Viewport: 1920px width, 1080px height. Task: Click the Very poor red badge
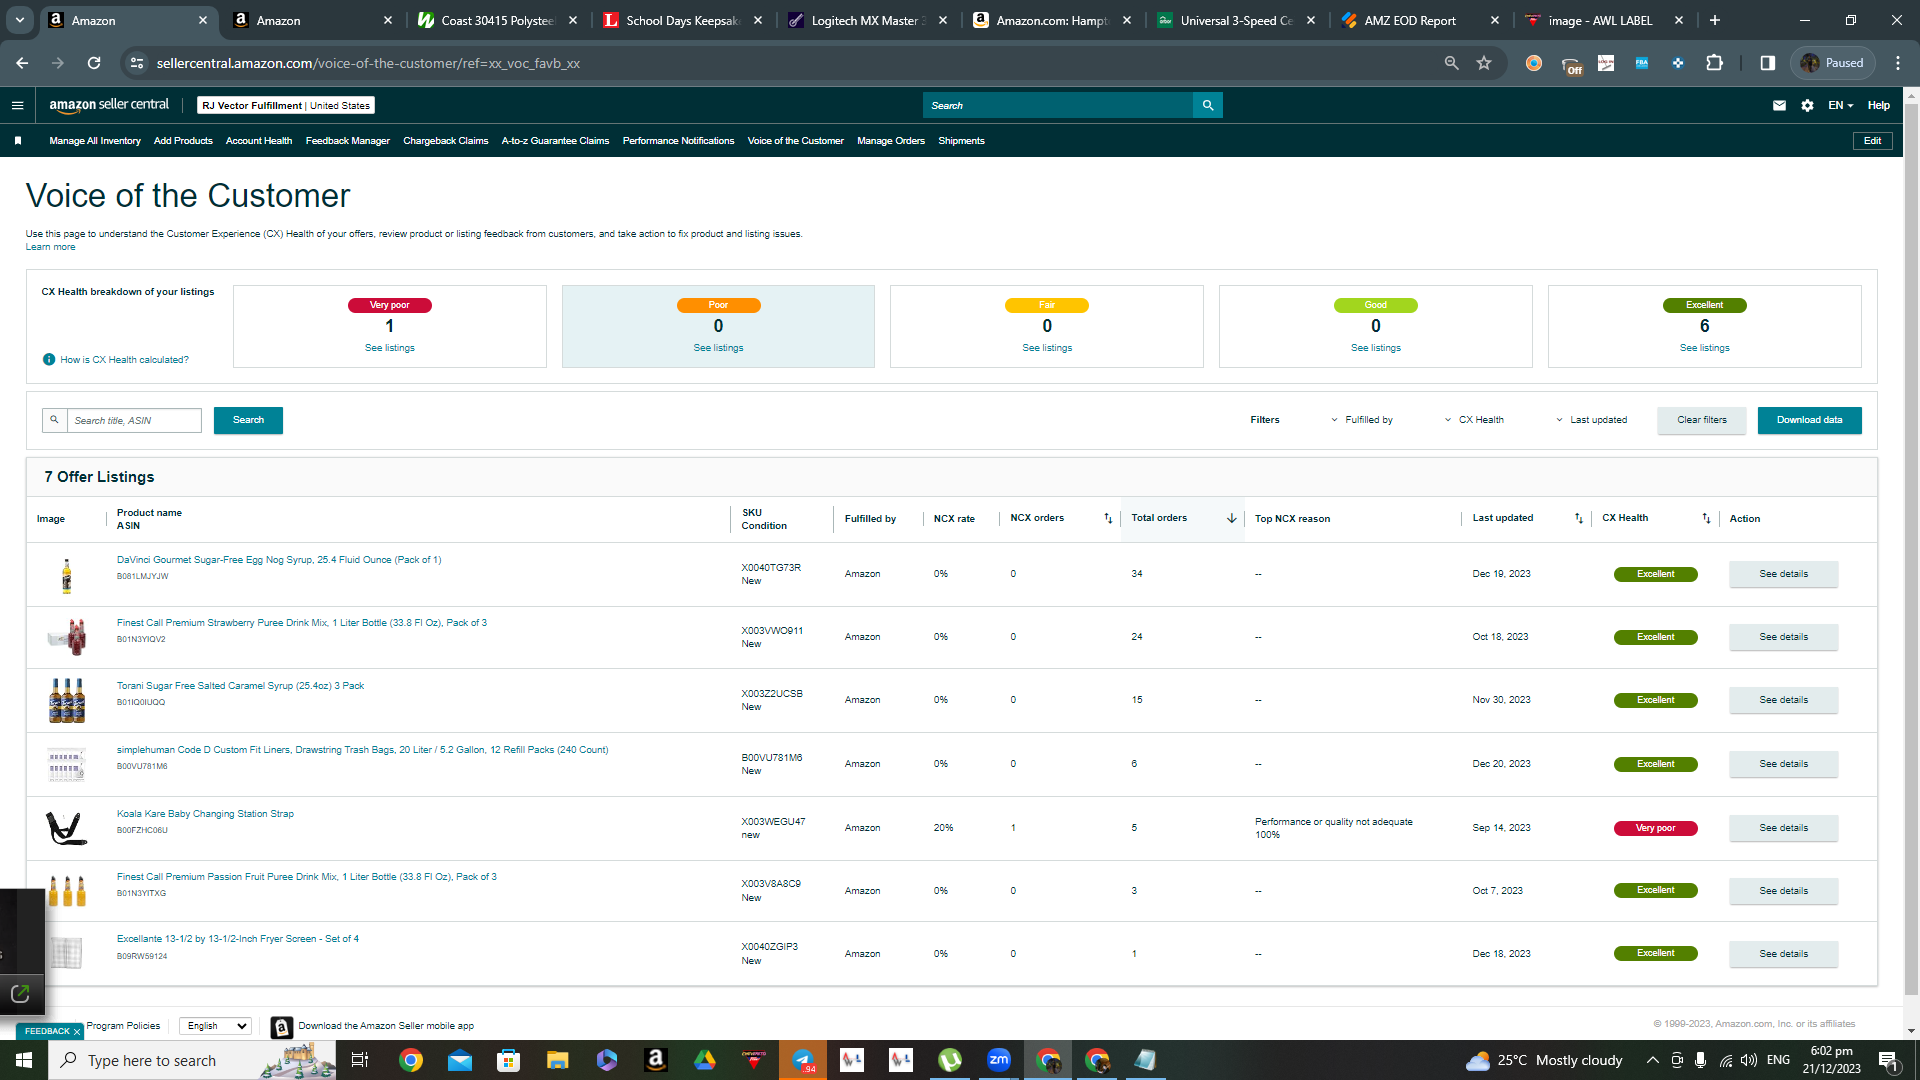pyautogui.click(x=390, y=305)
